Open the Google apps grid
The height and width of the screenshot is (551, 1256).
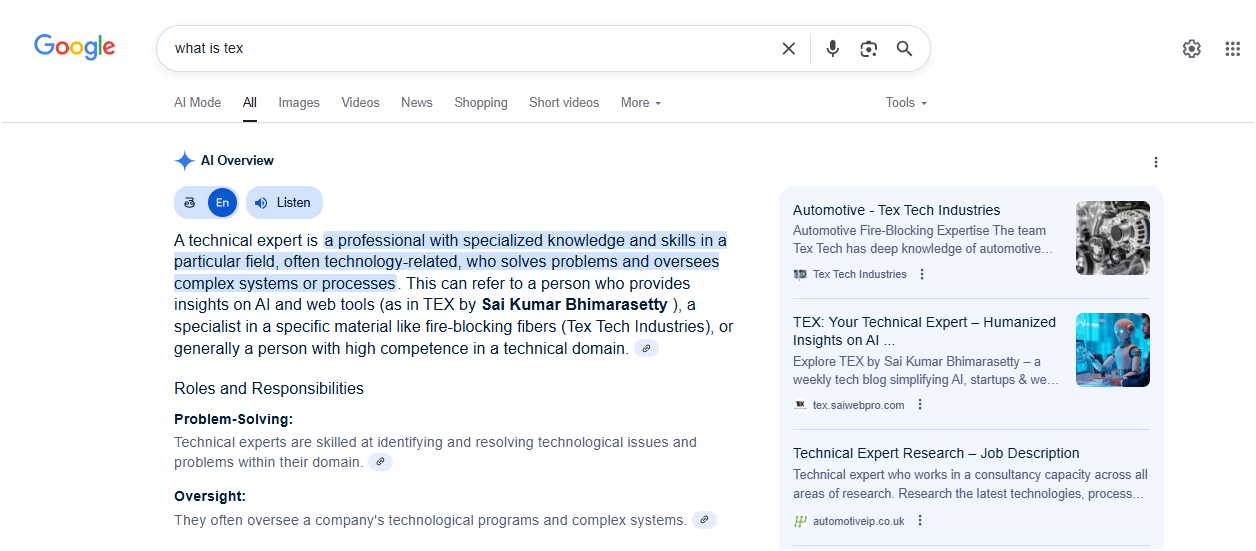click(x=1232, y=48)
